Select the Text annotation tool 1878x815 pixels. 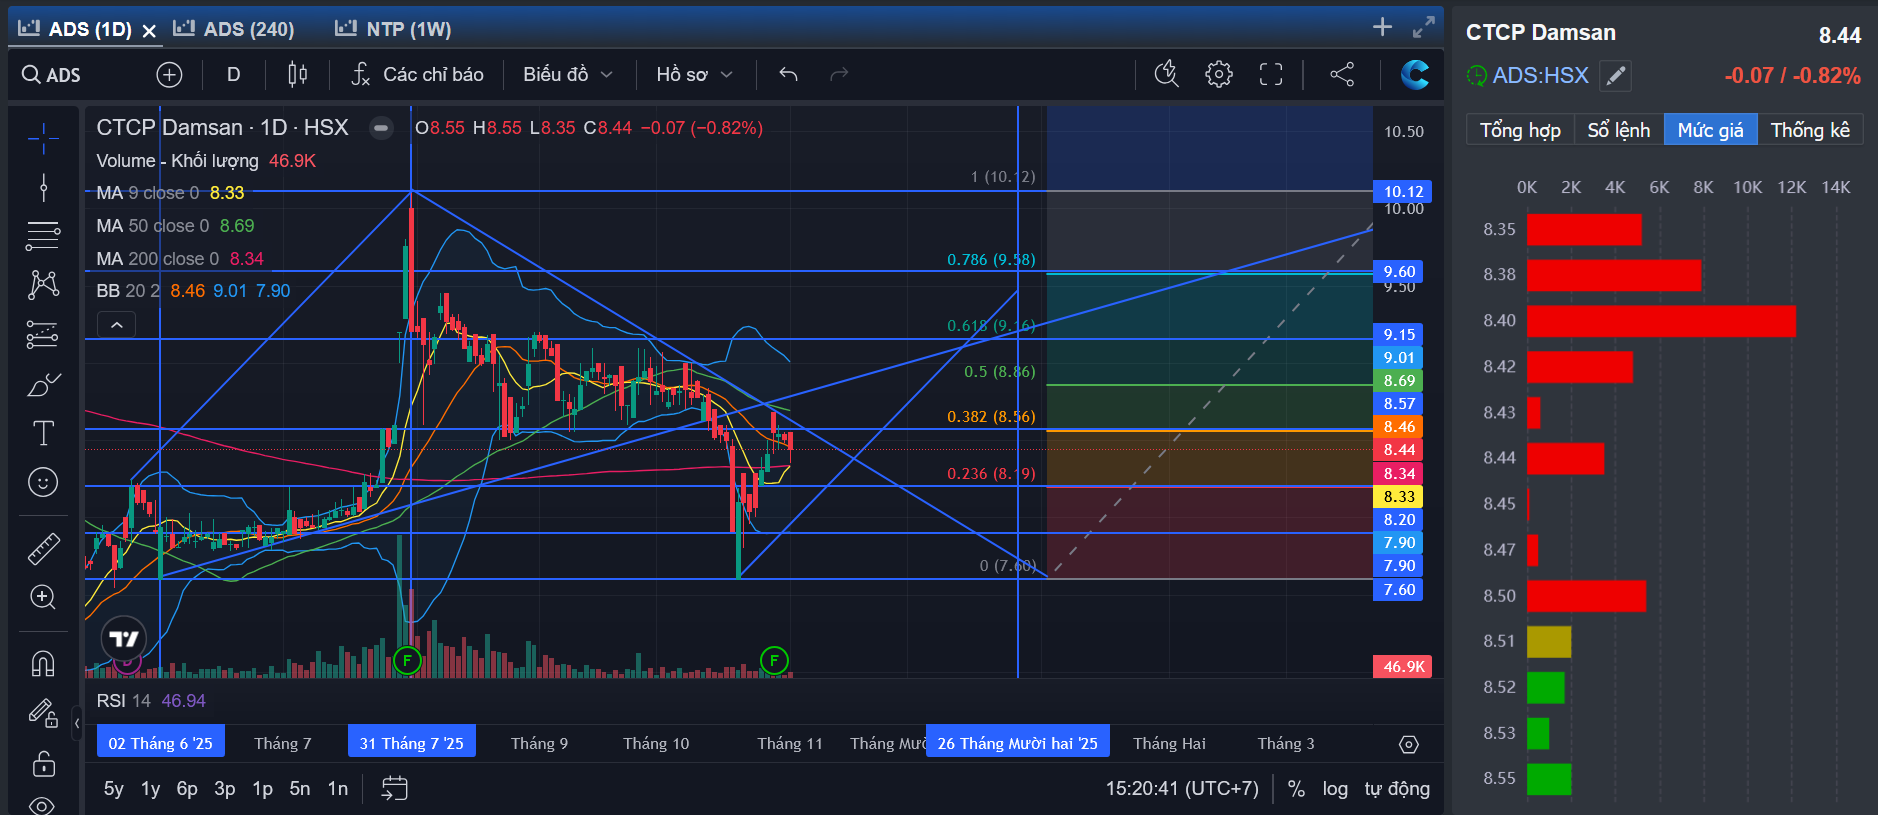43,433
